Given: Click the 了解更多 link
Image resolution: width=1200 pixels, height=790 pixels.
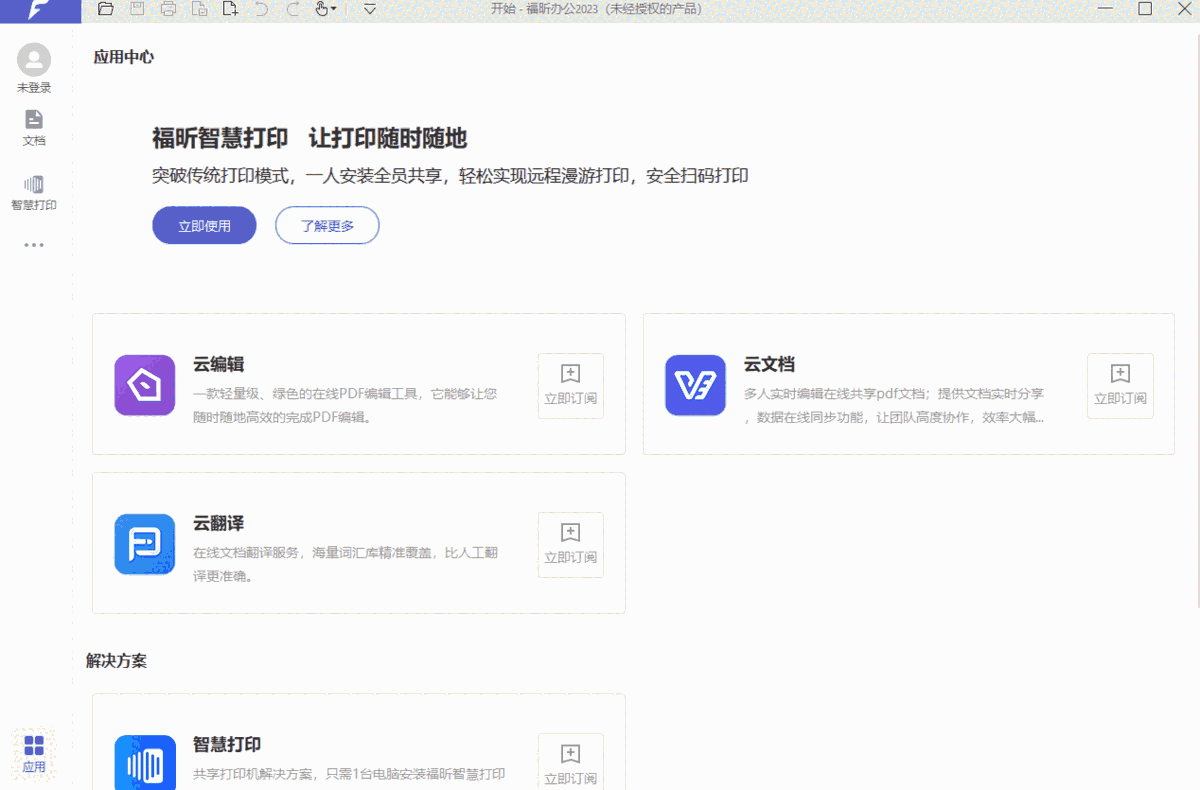Looking at the screenshot, I should click(x=327, y=225).
